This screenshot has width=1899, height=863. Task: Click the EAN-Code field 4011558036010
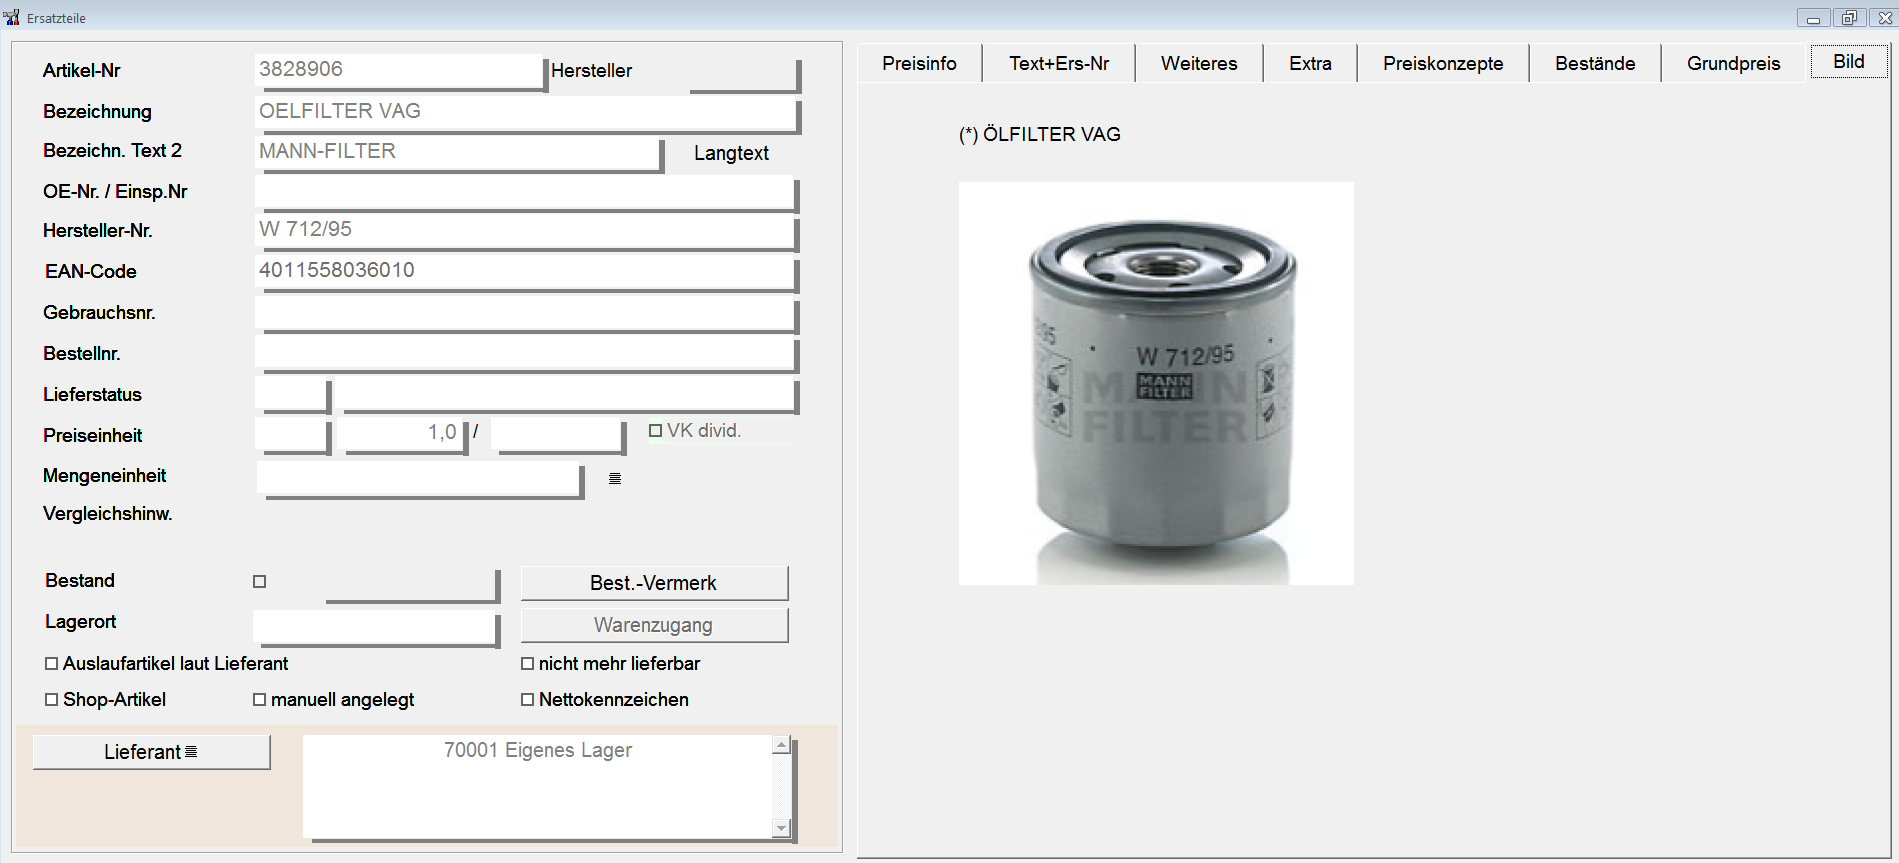[x=526, y=273]
